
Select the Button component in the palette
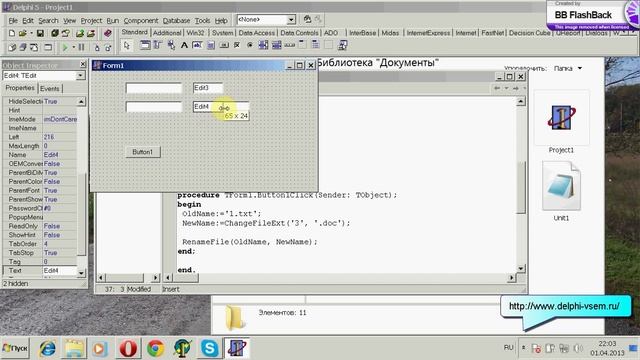tap(224, 45)
